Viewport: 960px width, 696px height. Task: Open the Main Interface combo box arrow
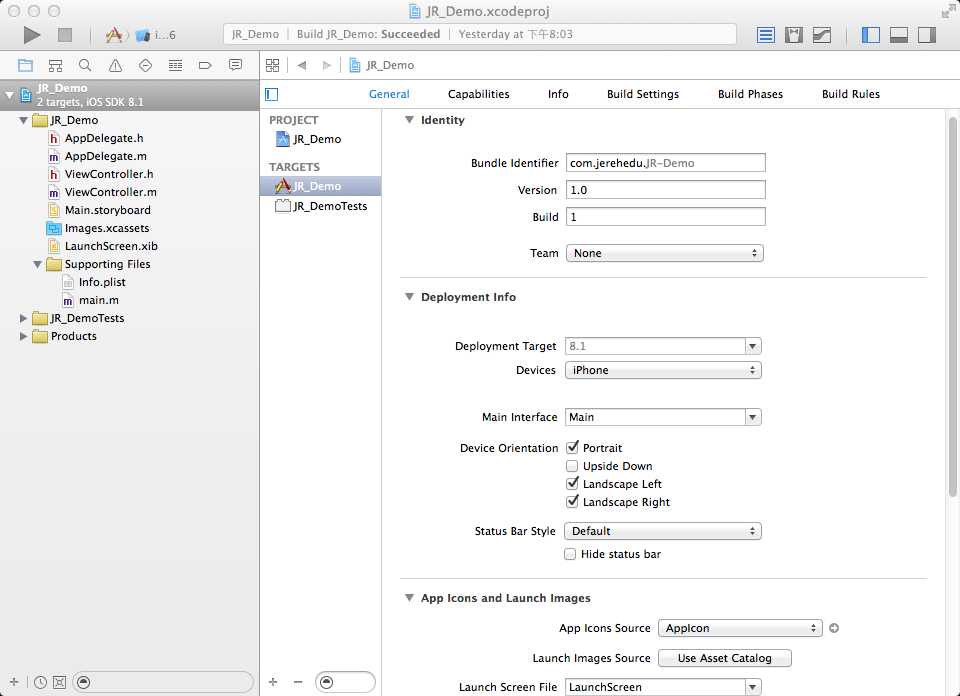click(752, 417)
